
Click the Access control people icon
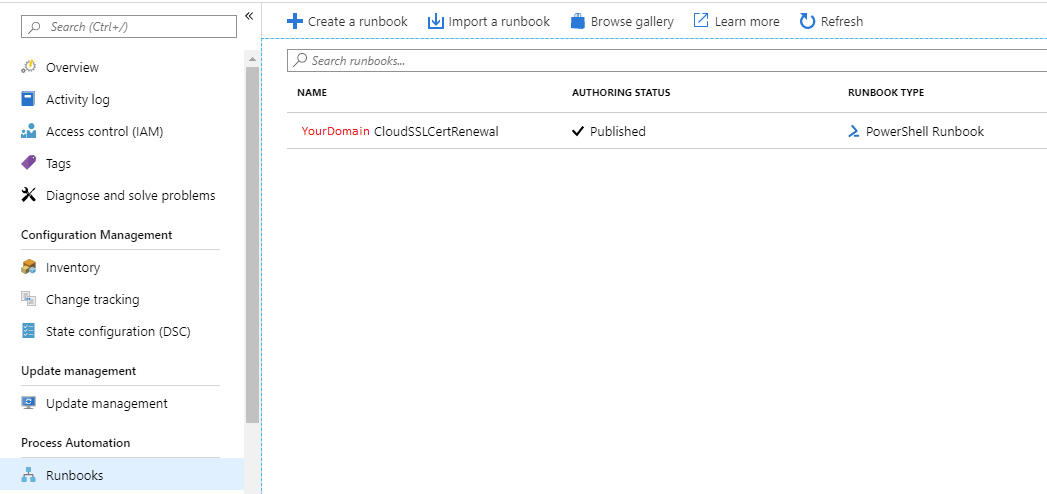(x=29, y=132)
